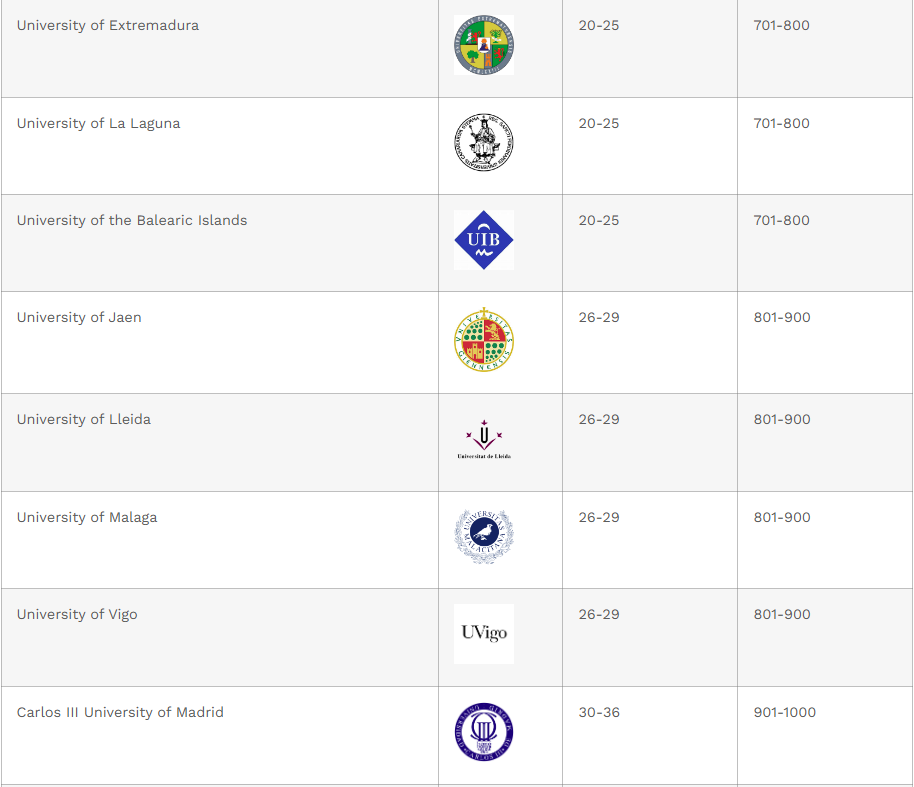Open the University of Jaen link
914x787 pixels.
coord(79,317)
